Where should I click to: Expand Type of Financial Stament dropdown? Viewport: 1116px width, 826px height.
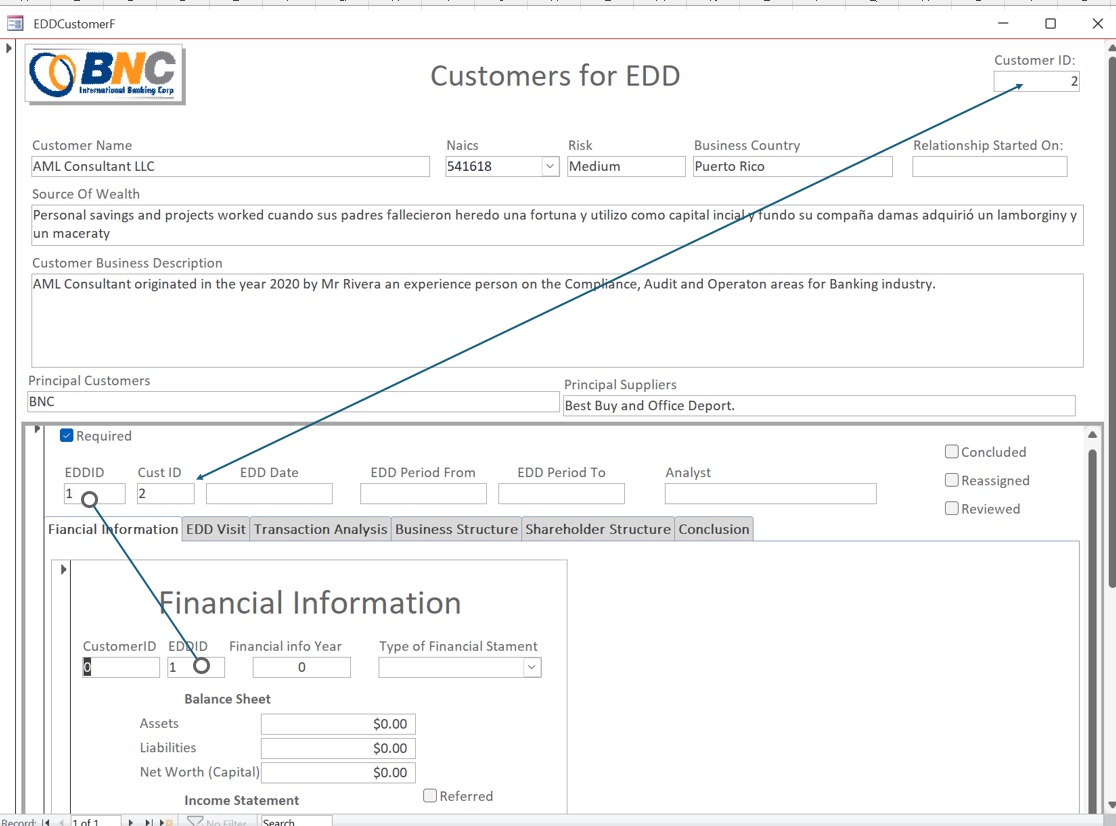(532, 668)
